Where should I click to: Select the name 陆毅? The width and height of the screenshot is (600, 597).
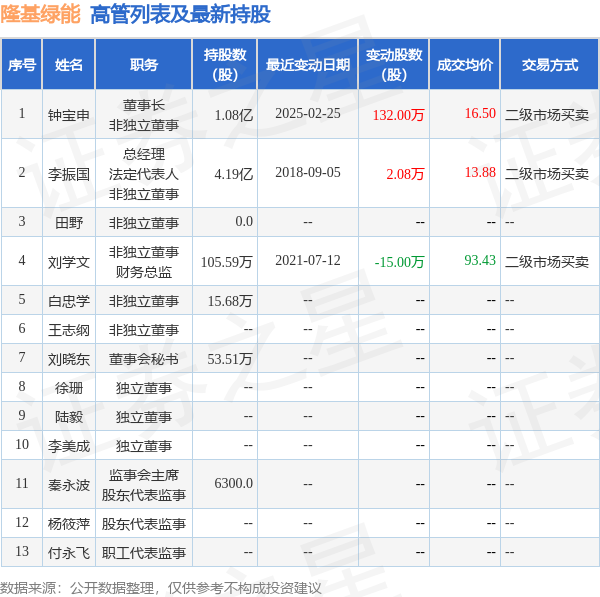[69, 417]
